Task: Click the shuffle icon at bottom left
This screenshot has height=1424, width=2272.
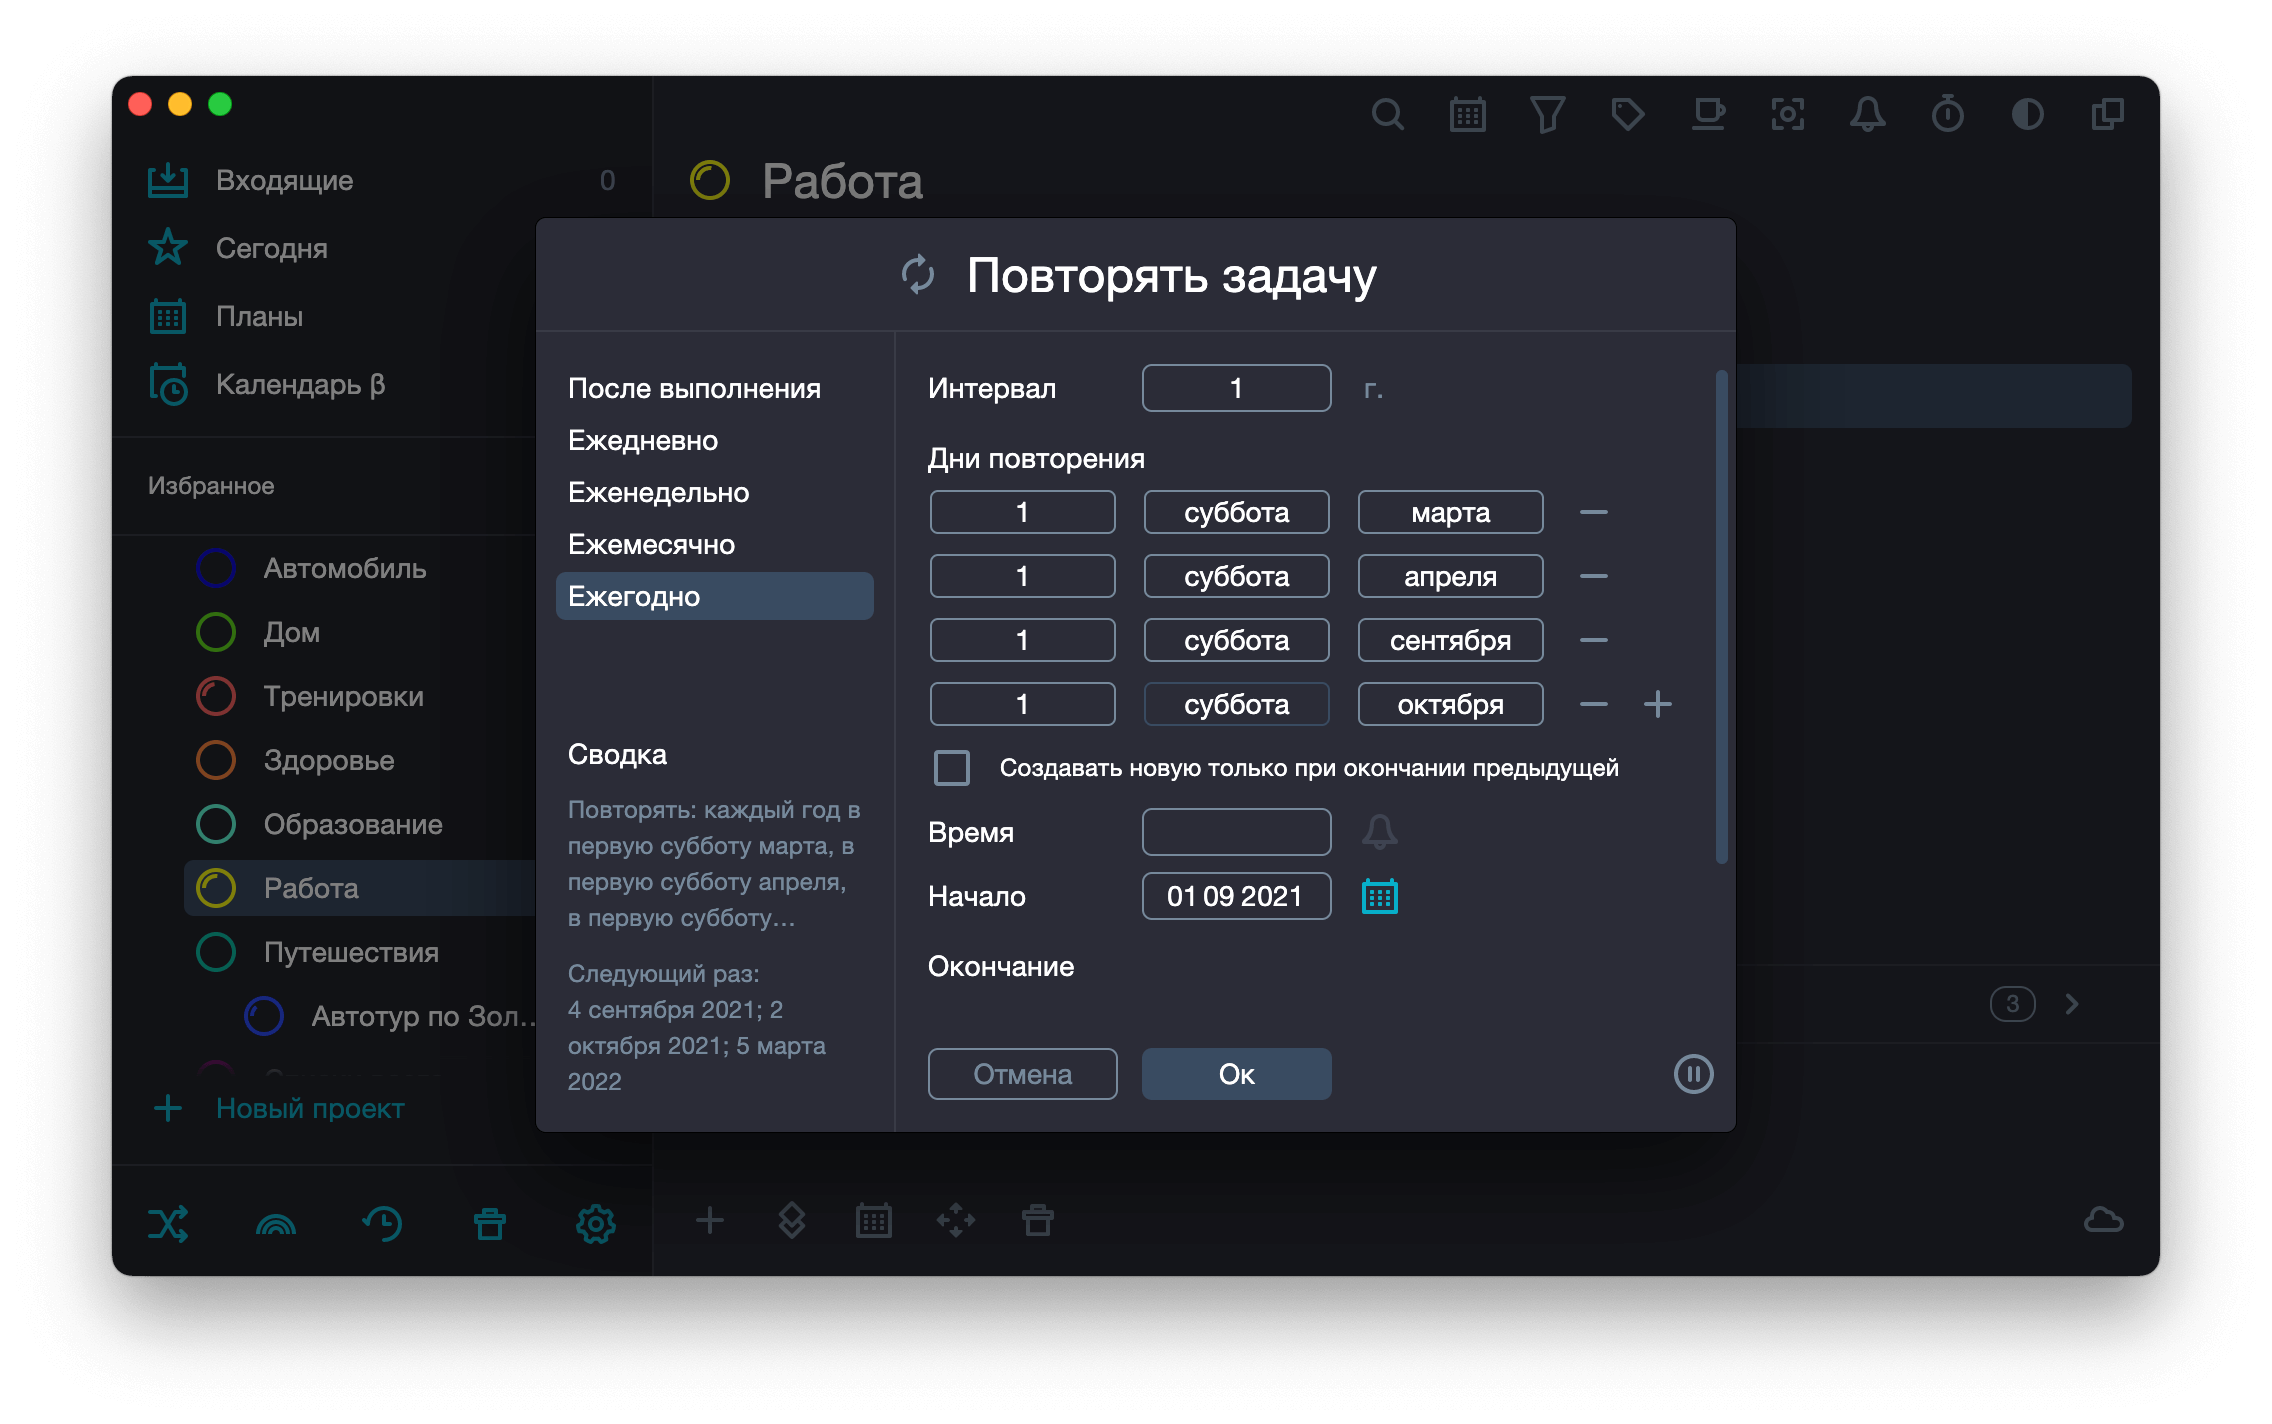Action: [168, 1223]
